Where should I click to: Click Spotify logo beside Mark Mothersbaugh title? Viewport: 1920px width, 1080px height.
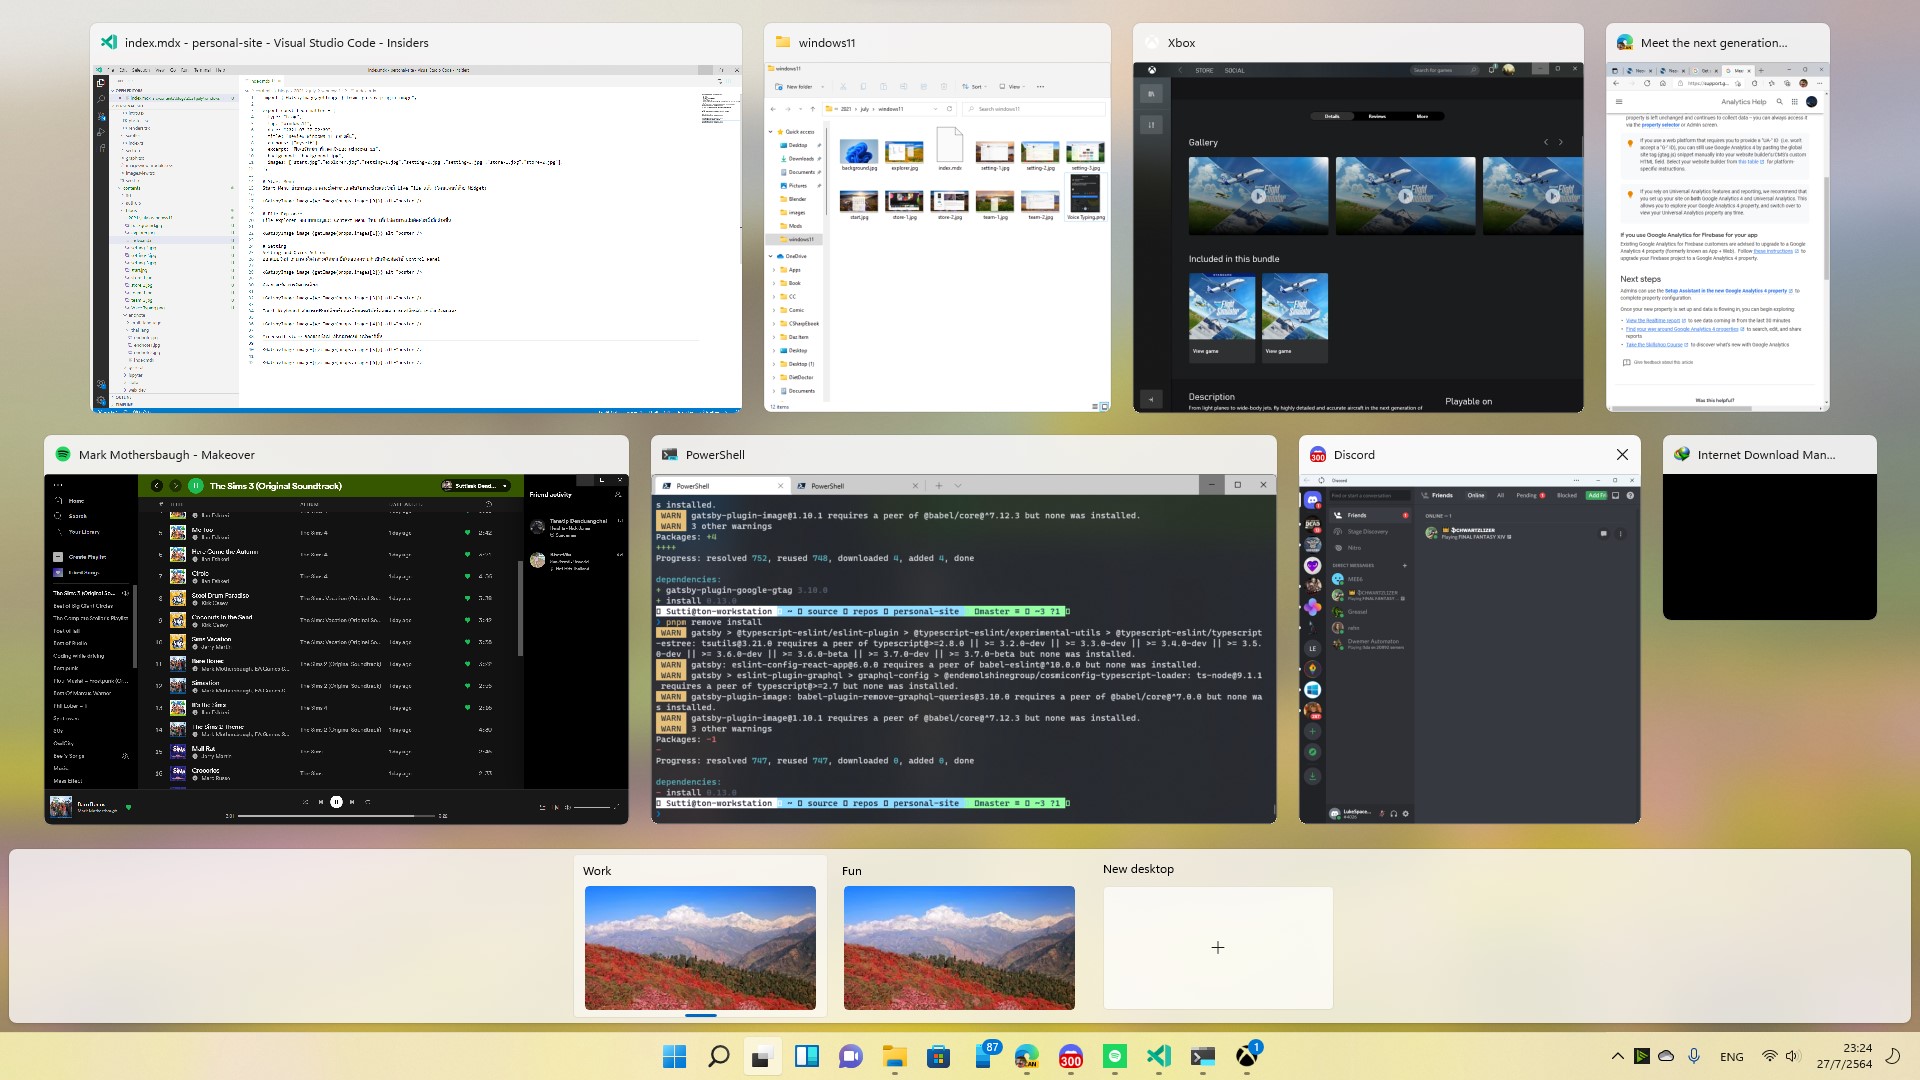coord(62,455)
